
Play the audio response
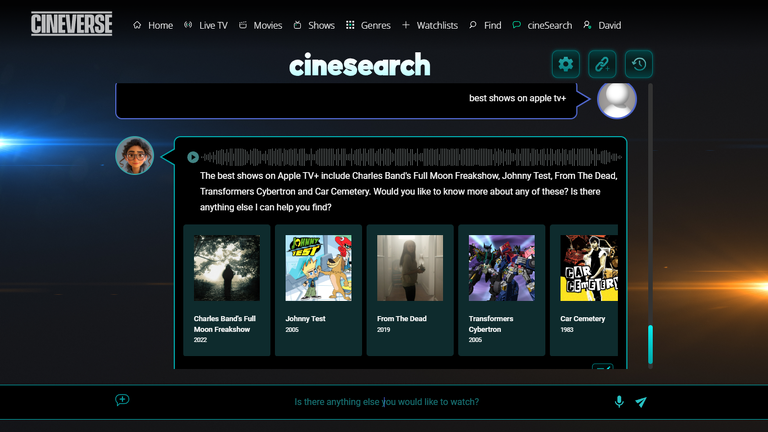coord(192,157)
